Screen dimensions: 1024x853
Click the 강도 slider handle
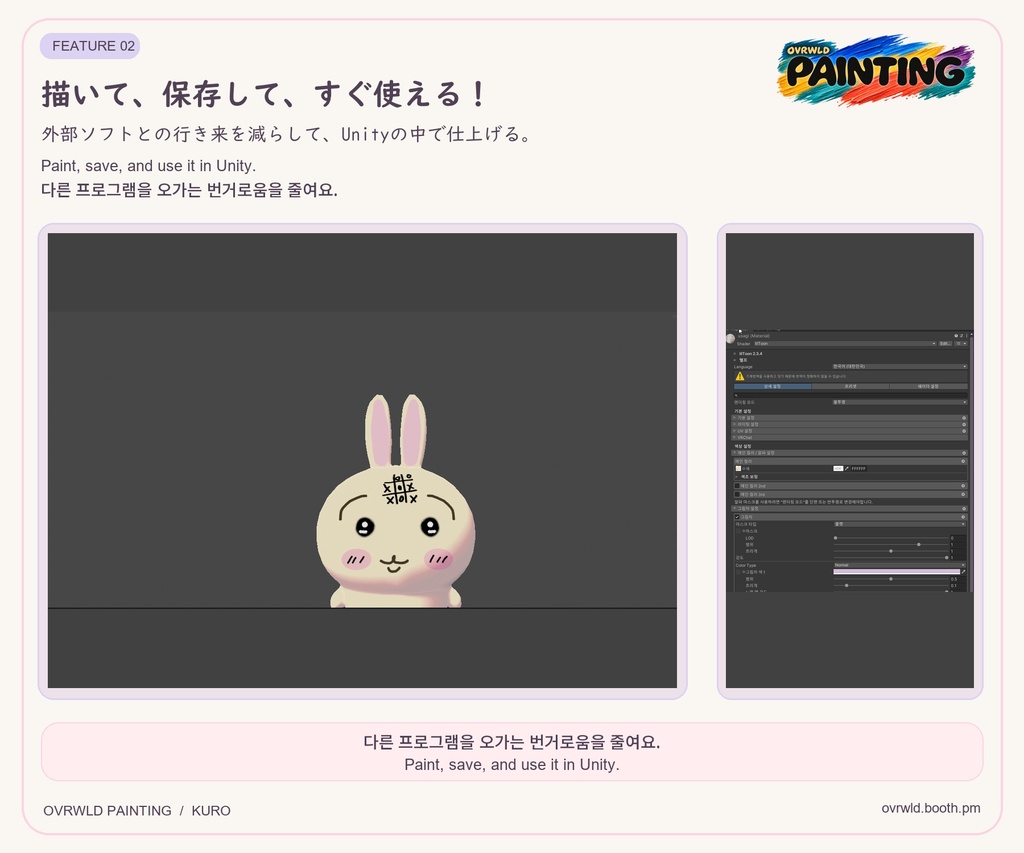click(x=946, y=558)
